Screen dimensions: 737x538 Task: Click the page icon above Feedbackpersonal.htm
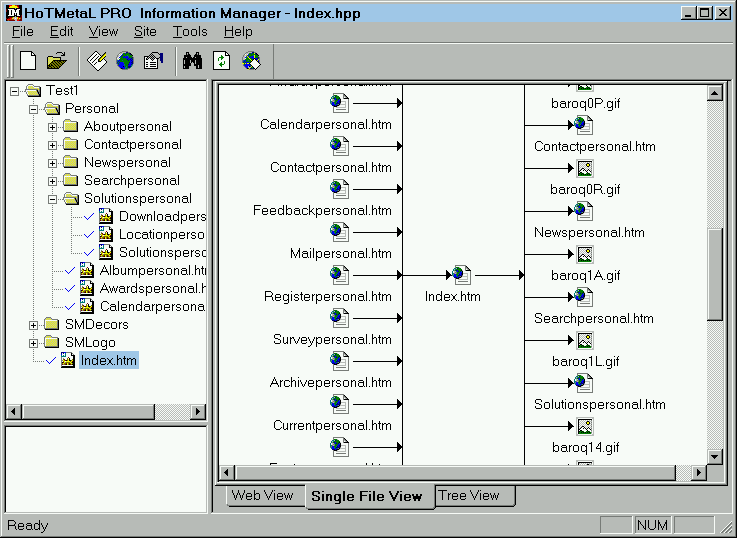coord(339,189)
